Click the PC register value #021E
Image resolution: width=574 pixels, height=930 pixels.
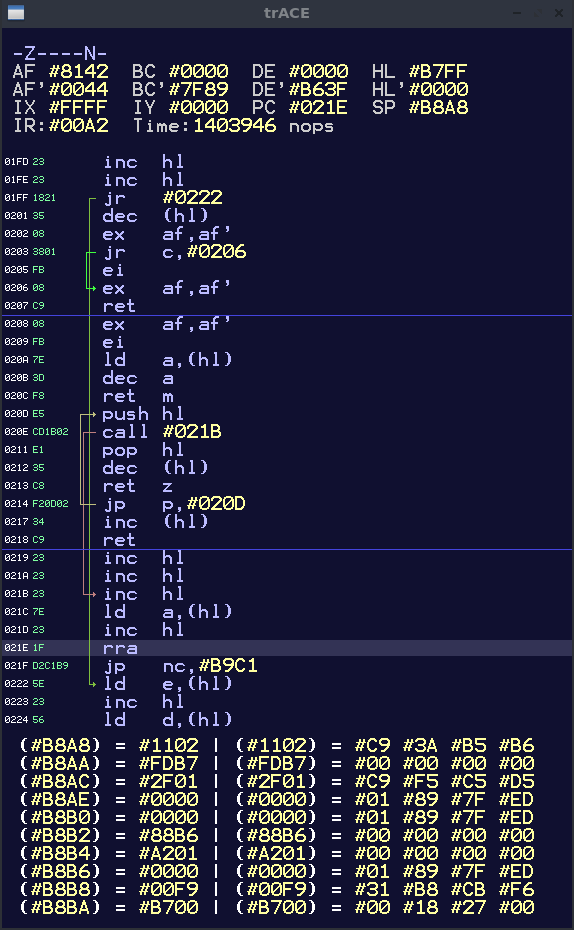318,107
